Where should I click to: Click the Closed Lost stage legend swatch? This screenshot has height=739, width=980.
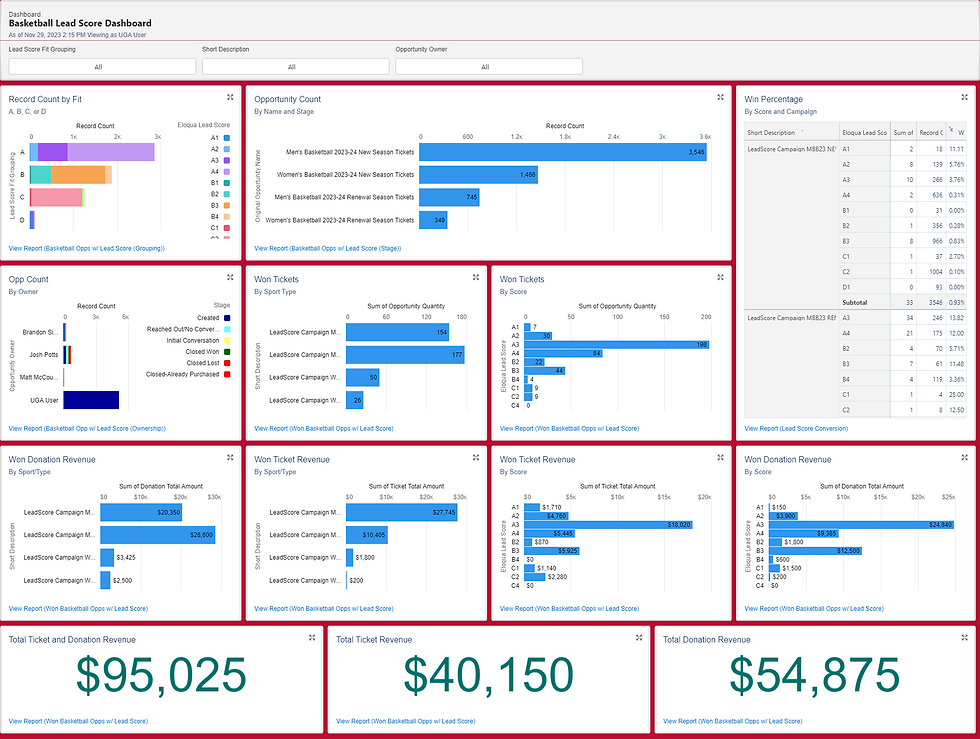click(227, 363)
